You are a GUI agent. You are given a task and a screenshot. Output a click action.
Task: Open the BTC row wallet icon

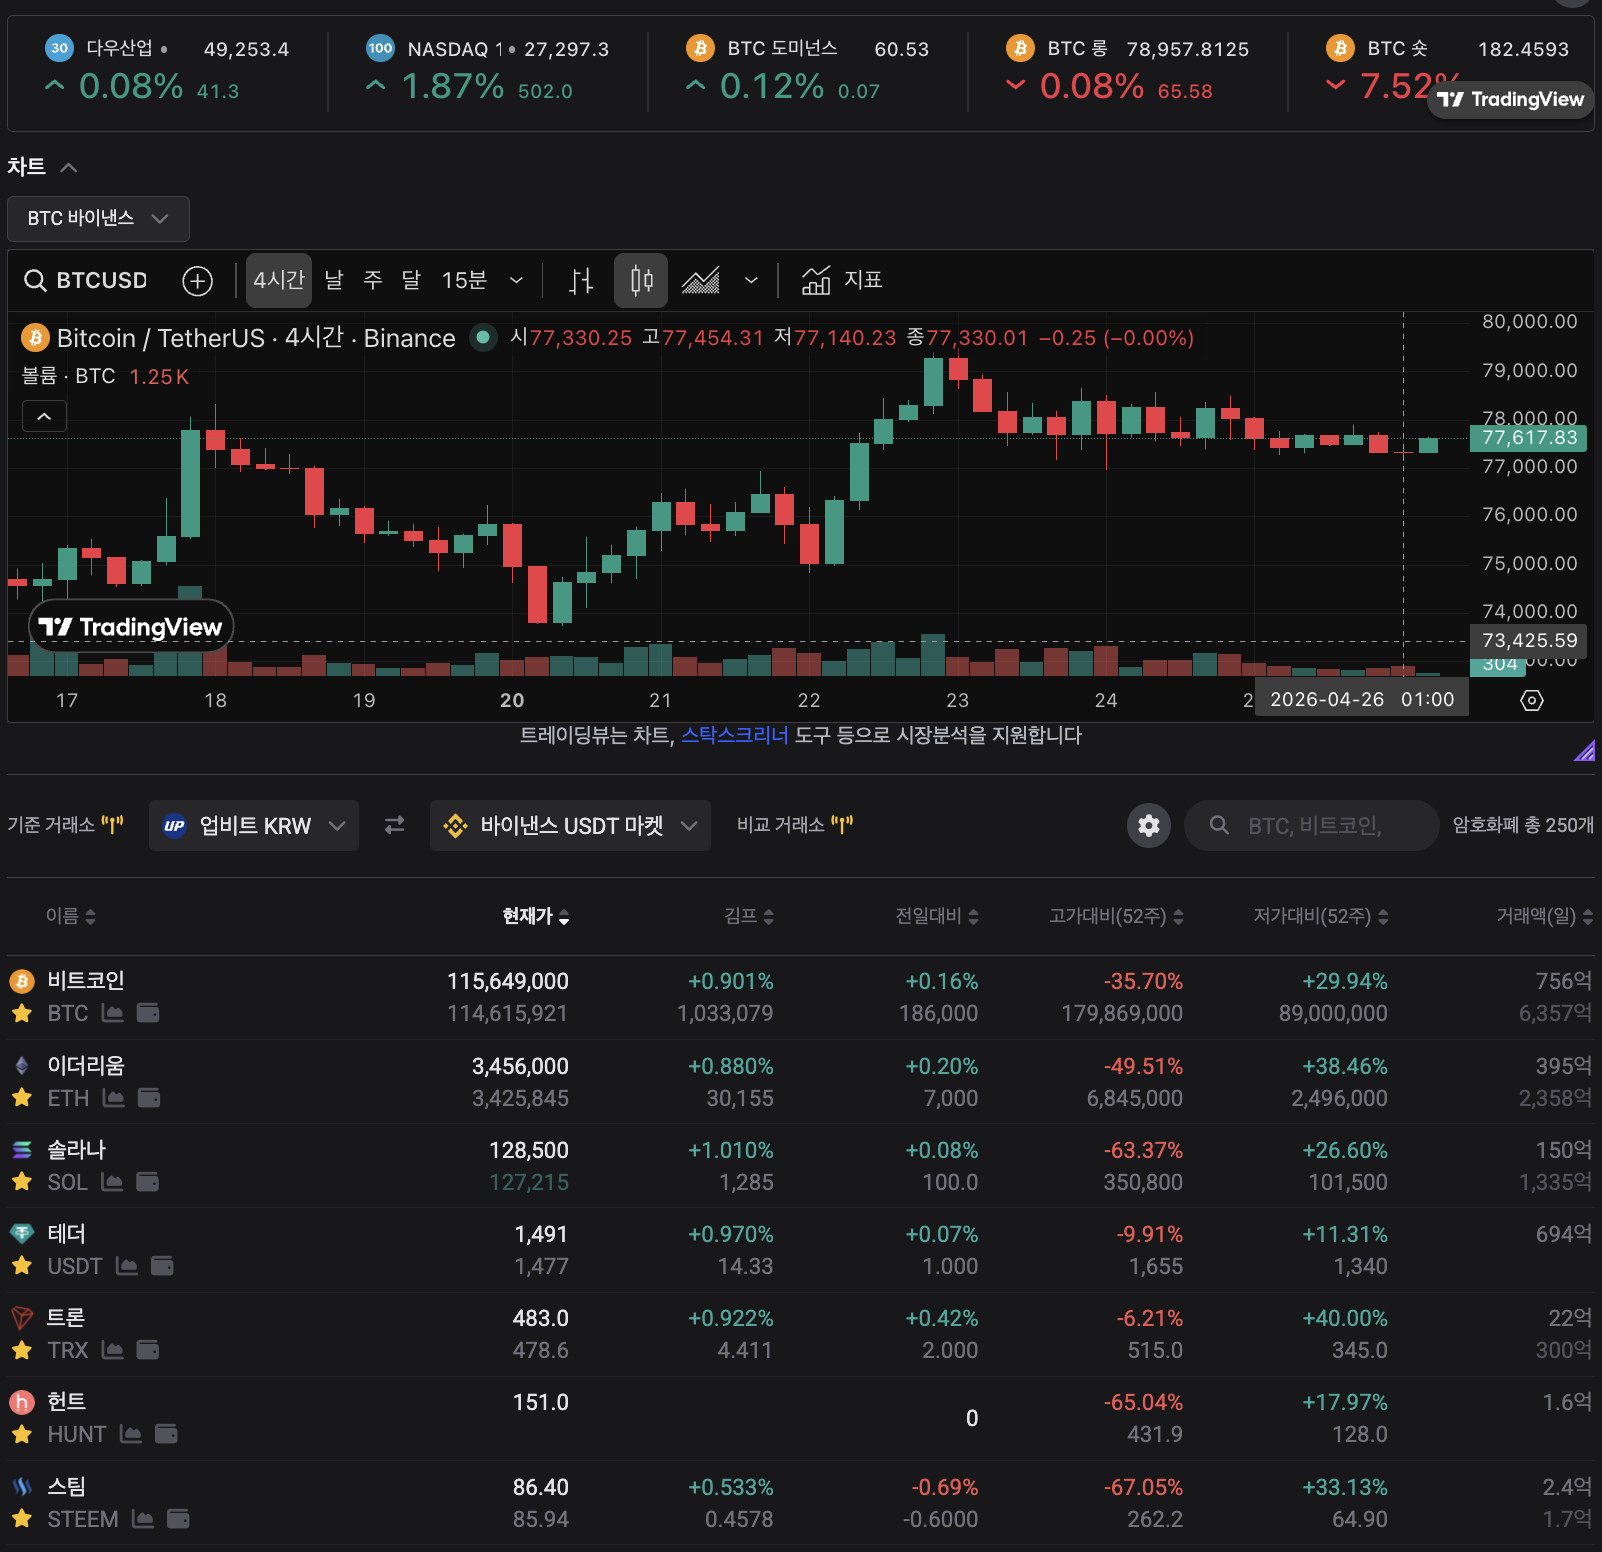[x=148, y=1013]
